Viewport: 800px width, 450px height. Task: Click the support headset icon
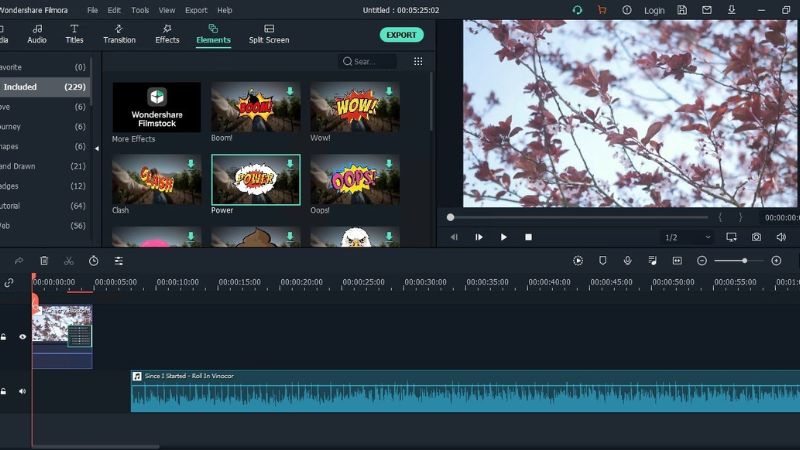(577, 10)
